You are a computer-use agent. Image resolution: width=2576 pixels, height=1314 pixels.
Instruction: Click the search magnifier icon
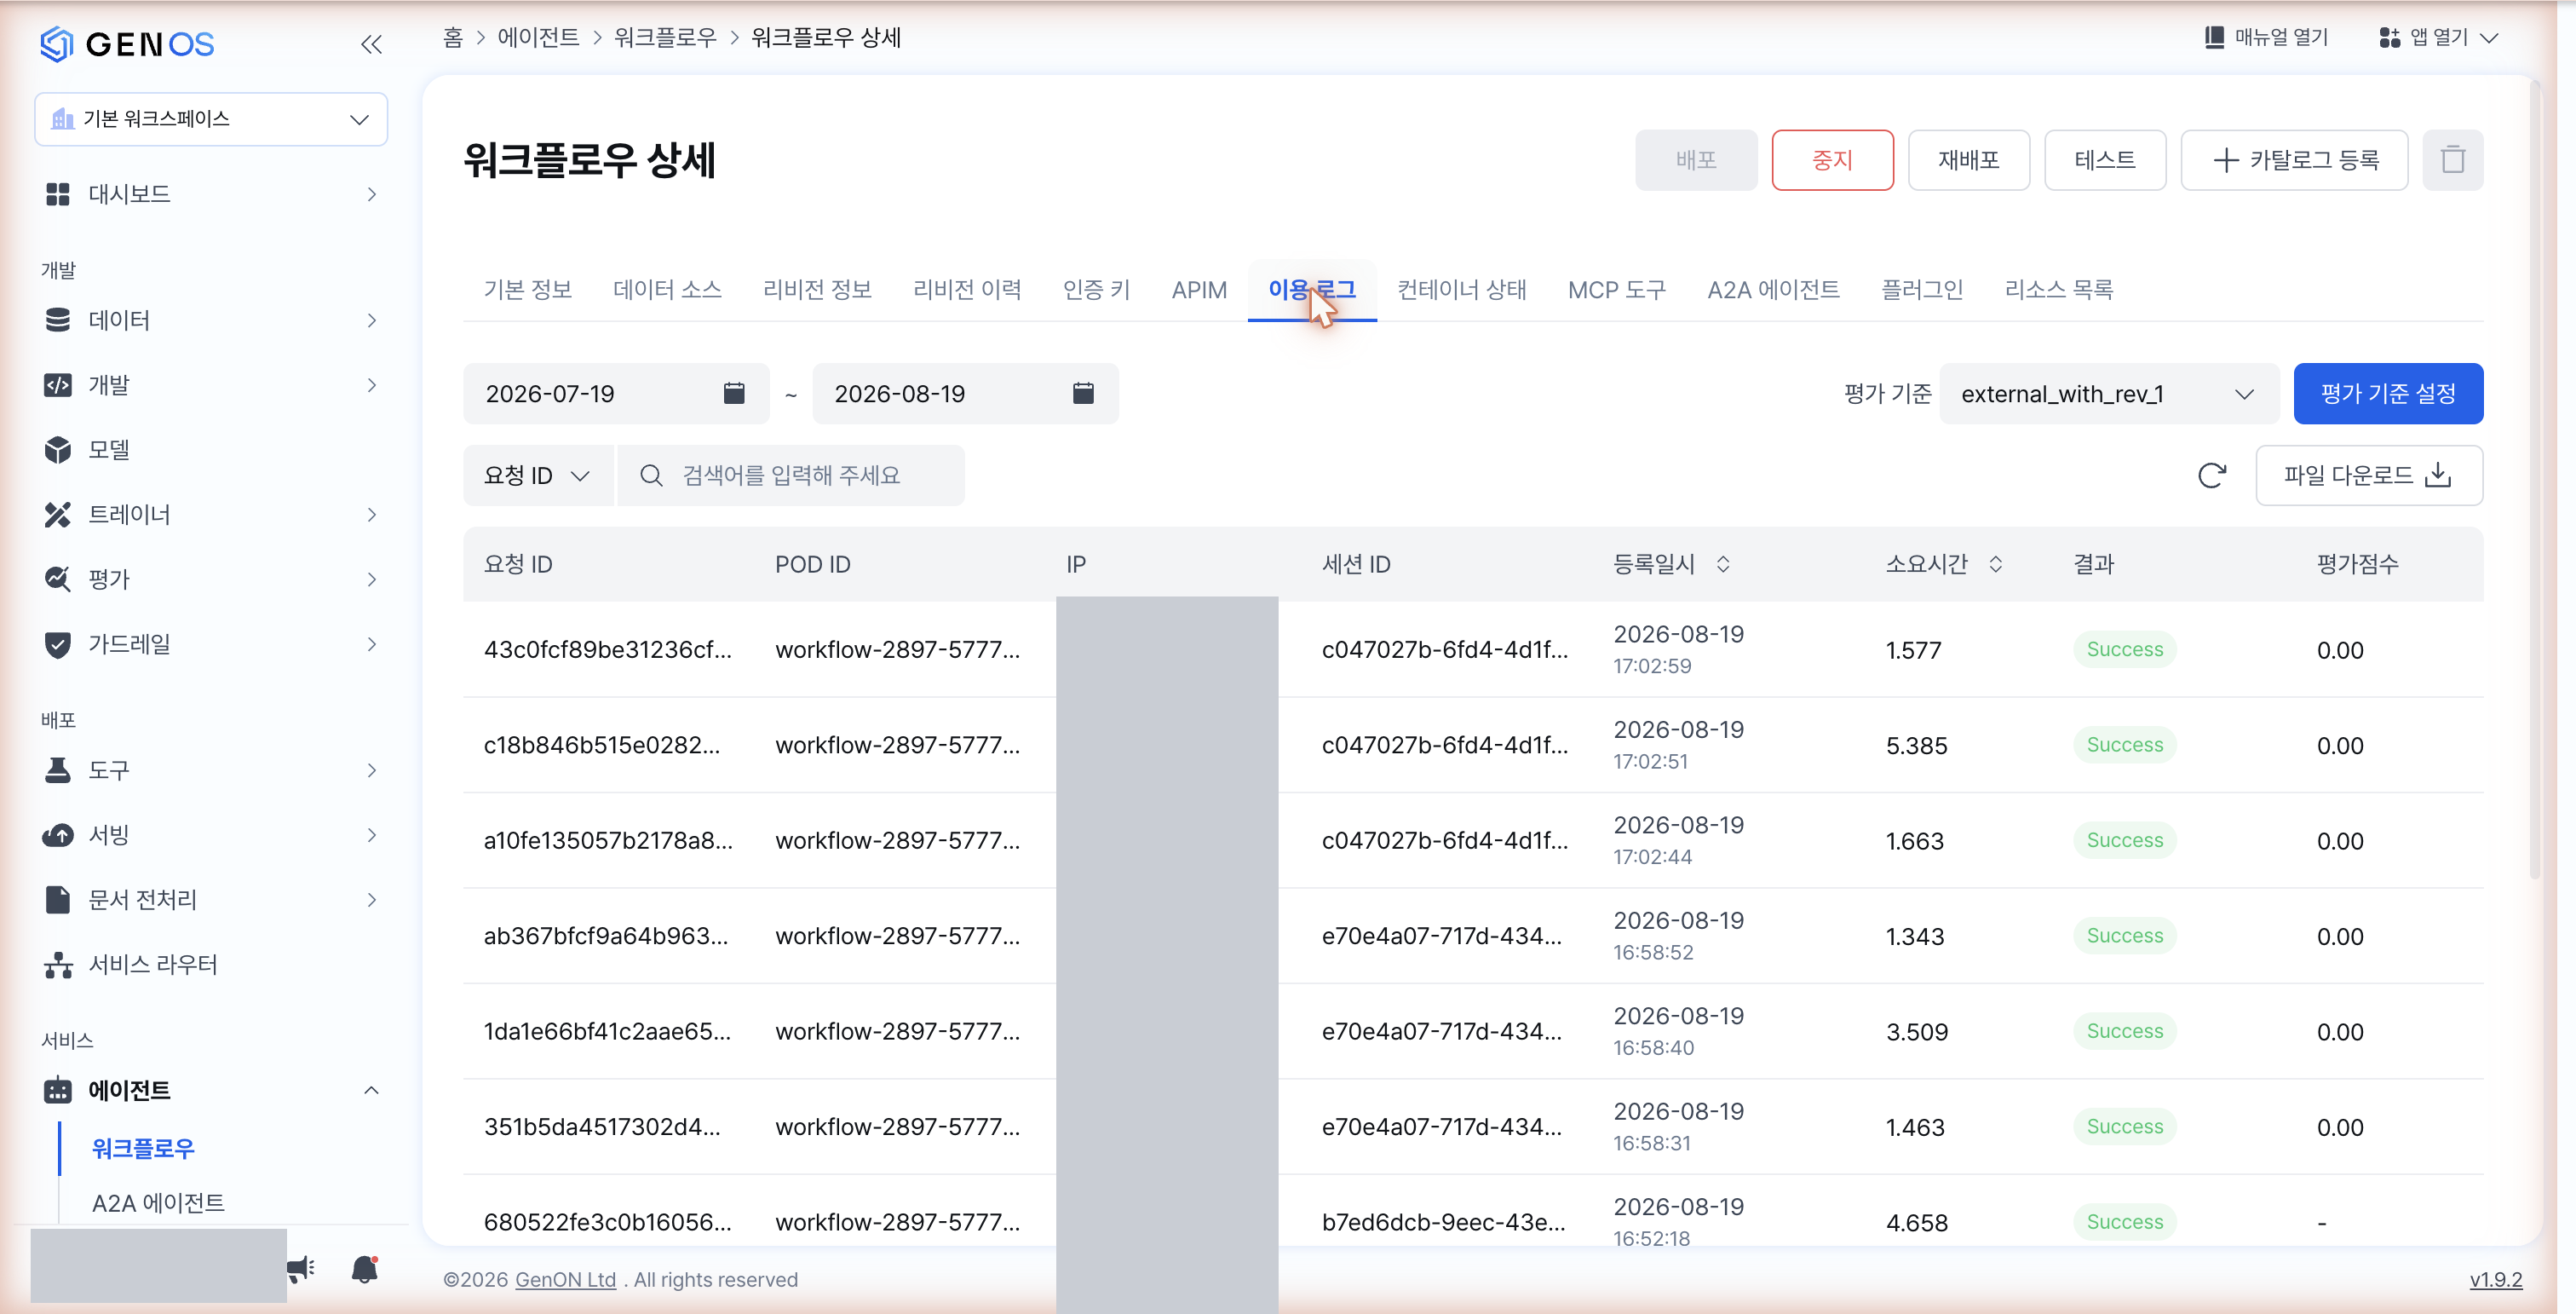click(651, 475)
